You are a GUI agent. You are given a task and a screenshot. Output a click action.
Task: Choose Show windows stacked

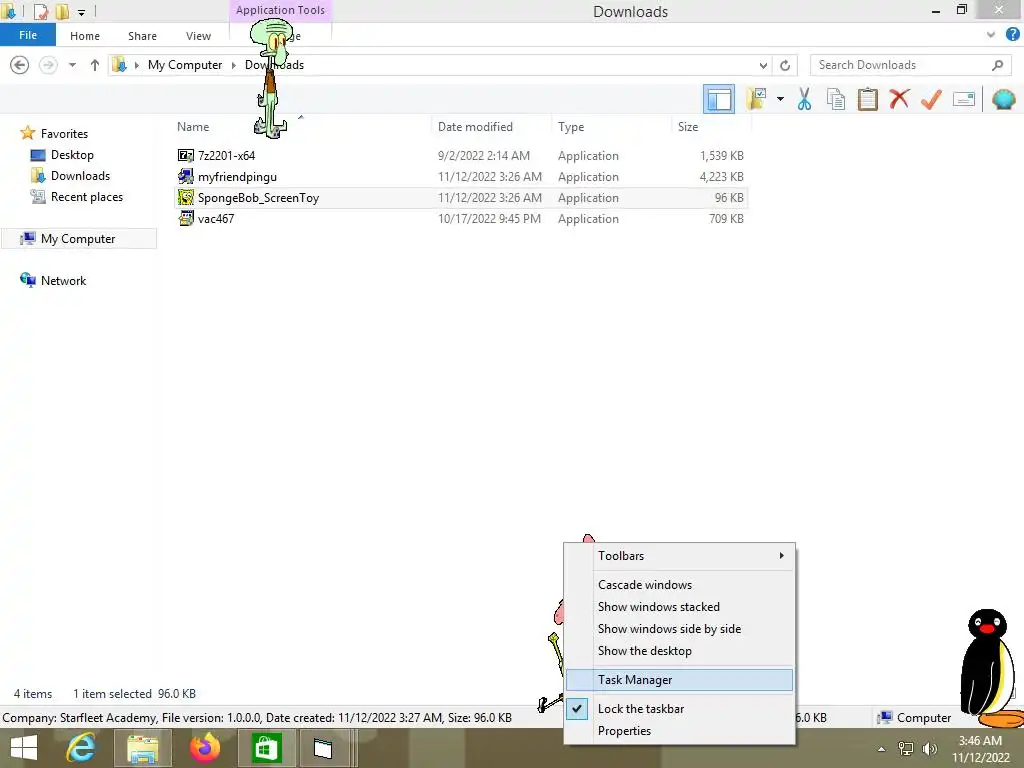(x=679, y=607)
